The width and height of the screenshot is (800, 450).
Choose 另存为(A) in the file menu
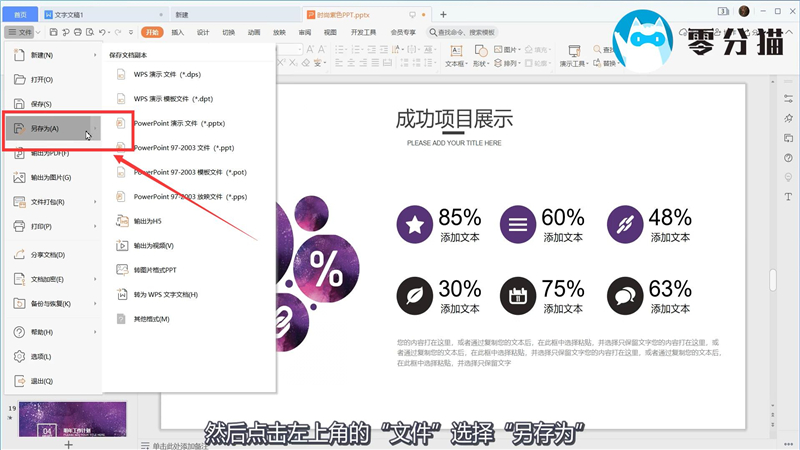[45, 128]
